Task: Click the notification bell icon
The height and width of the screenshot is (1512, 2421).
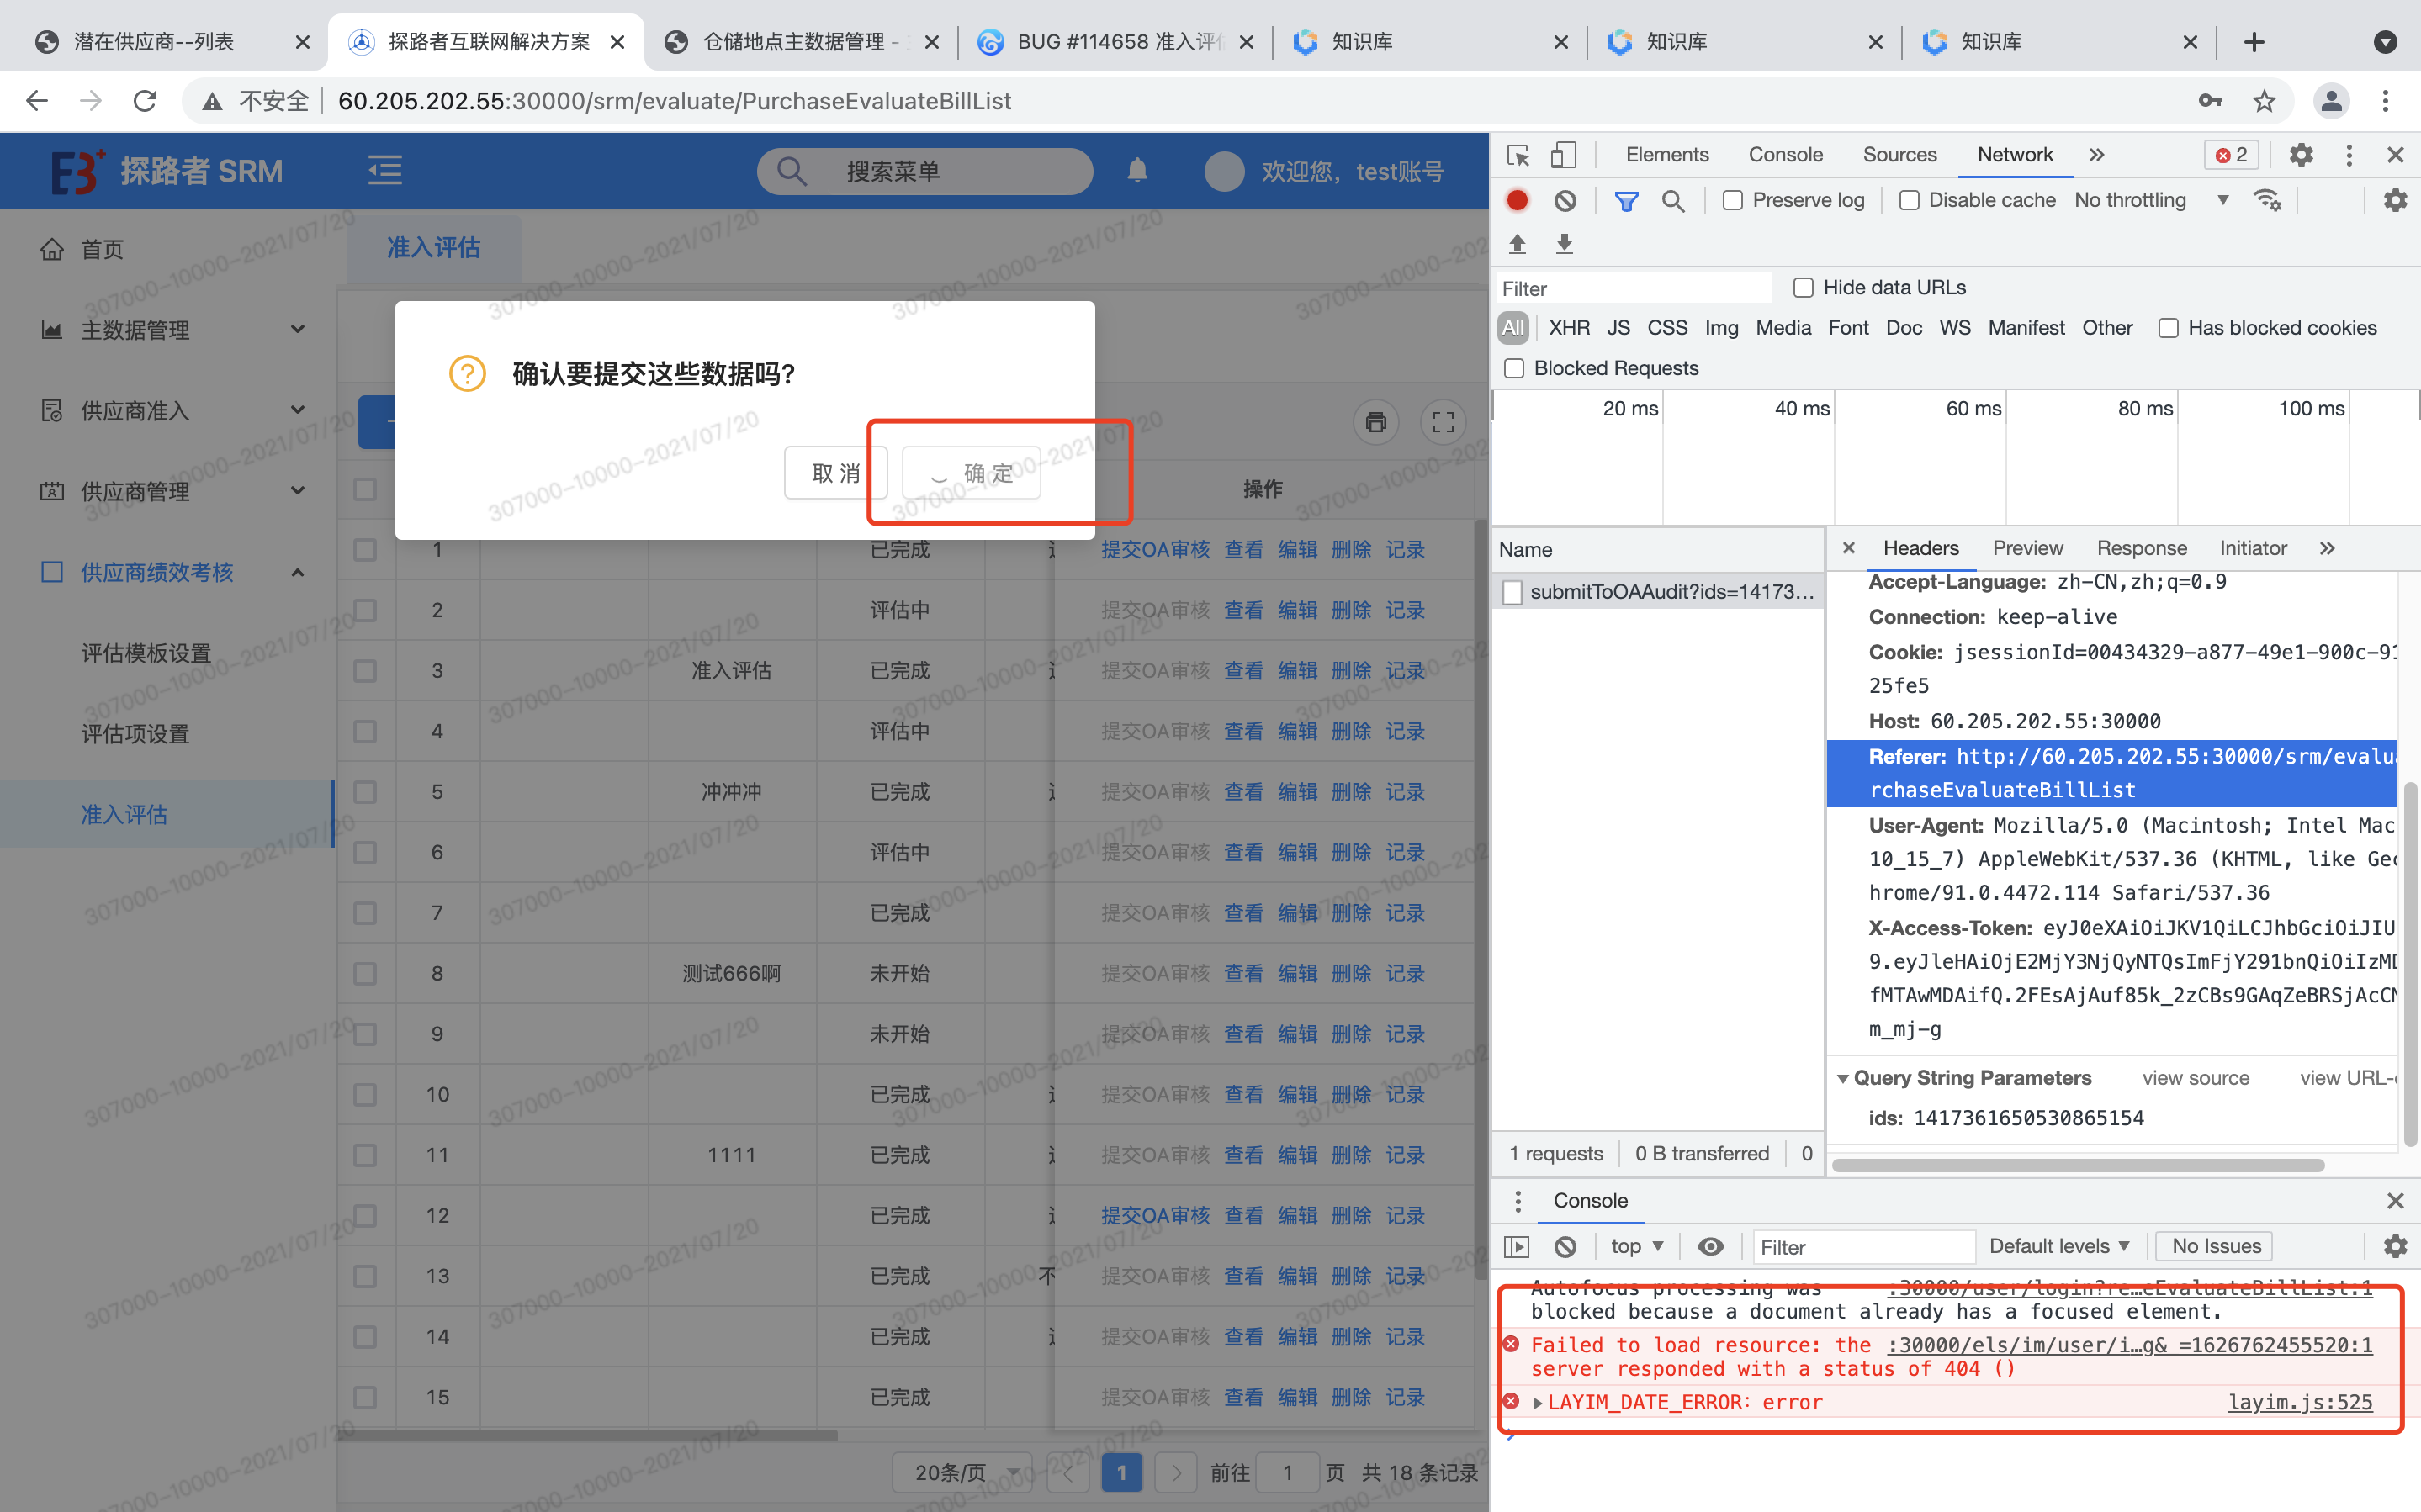Action: tap(1137, 171)
